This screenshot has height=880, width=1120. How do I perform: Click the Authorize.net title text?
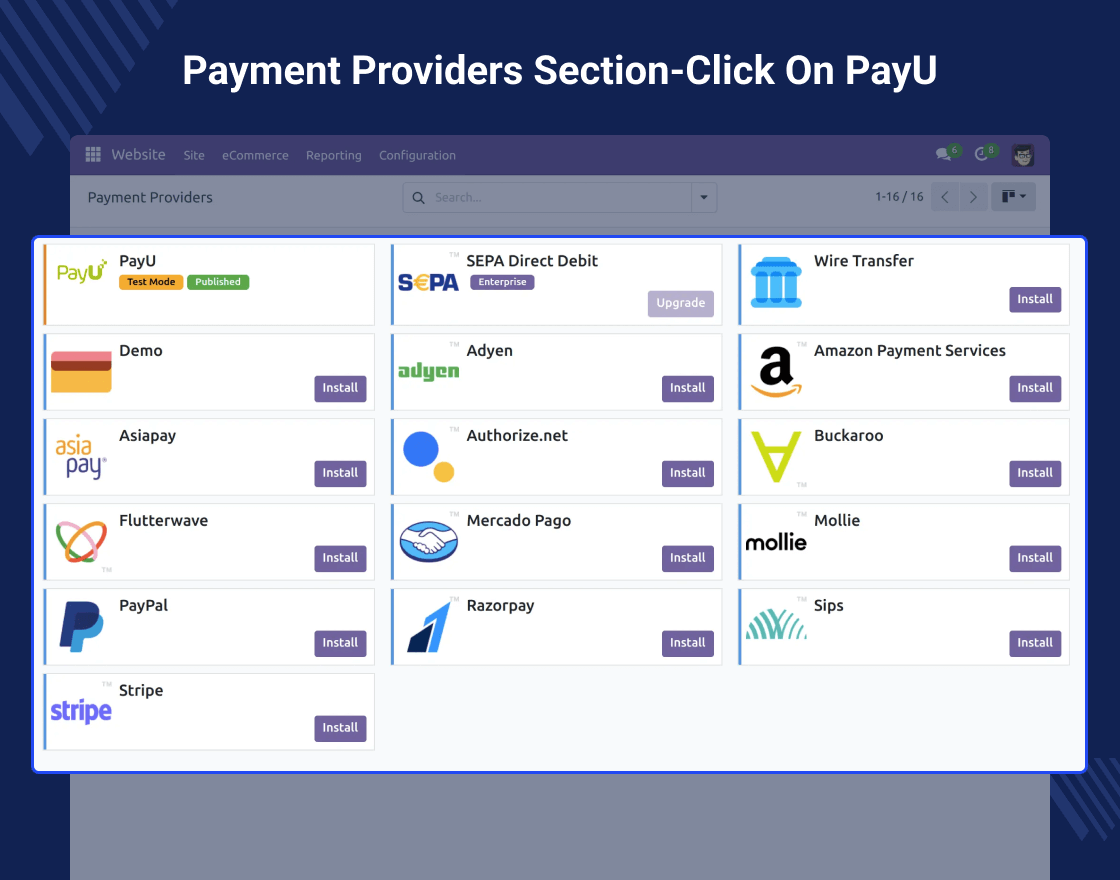tap(517, 436)
